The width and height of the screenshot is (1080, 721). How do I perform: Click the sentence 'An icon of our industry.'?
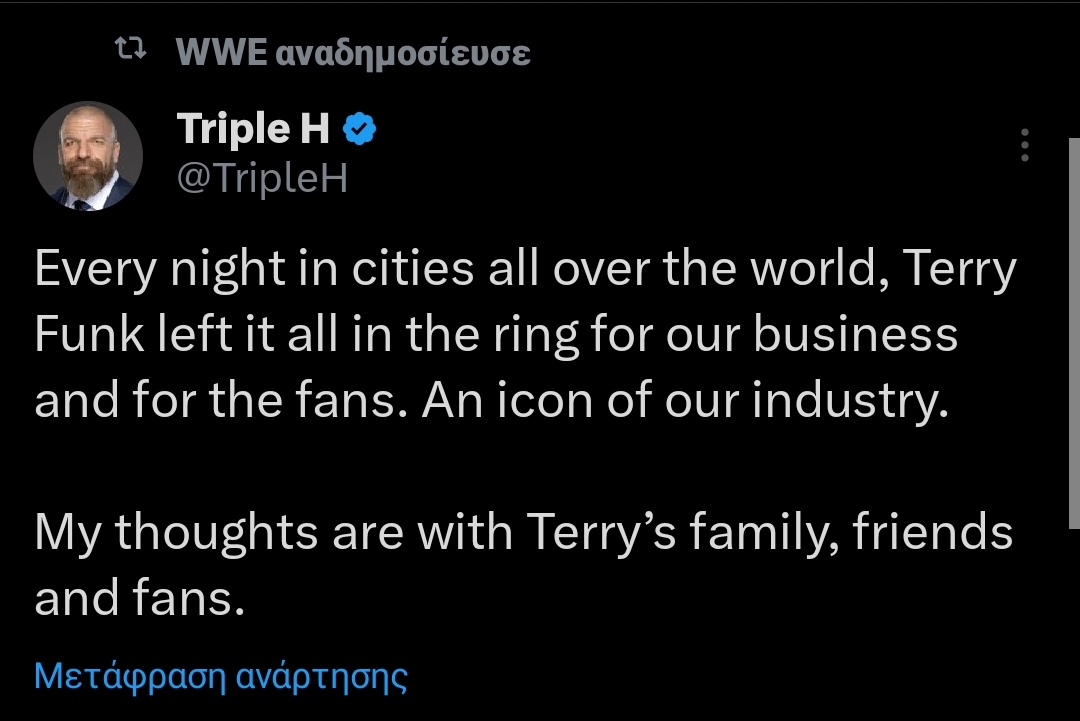[685, 400]
